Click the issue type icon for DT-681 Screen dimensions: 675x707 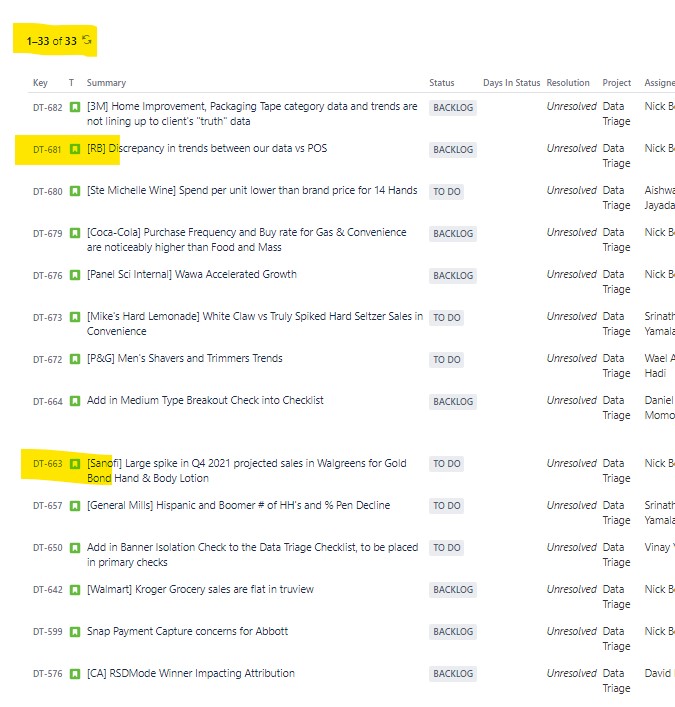[x=75, y=149]
